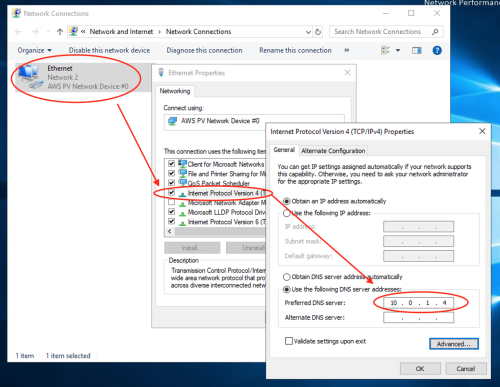Select Obtain DNS server address automatically
Viewport: 500px width, 387px height.
coord(287,277)
